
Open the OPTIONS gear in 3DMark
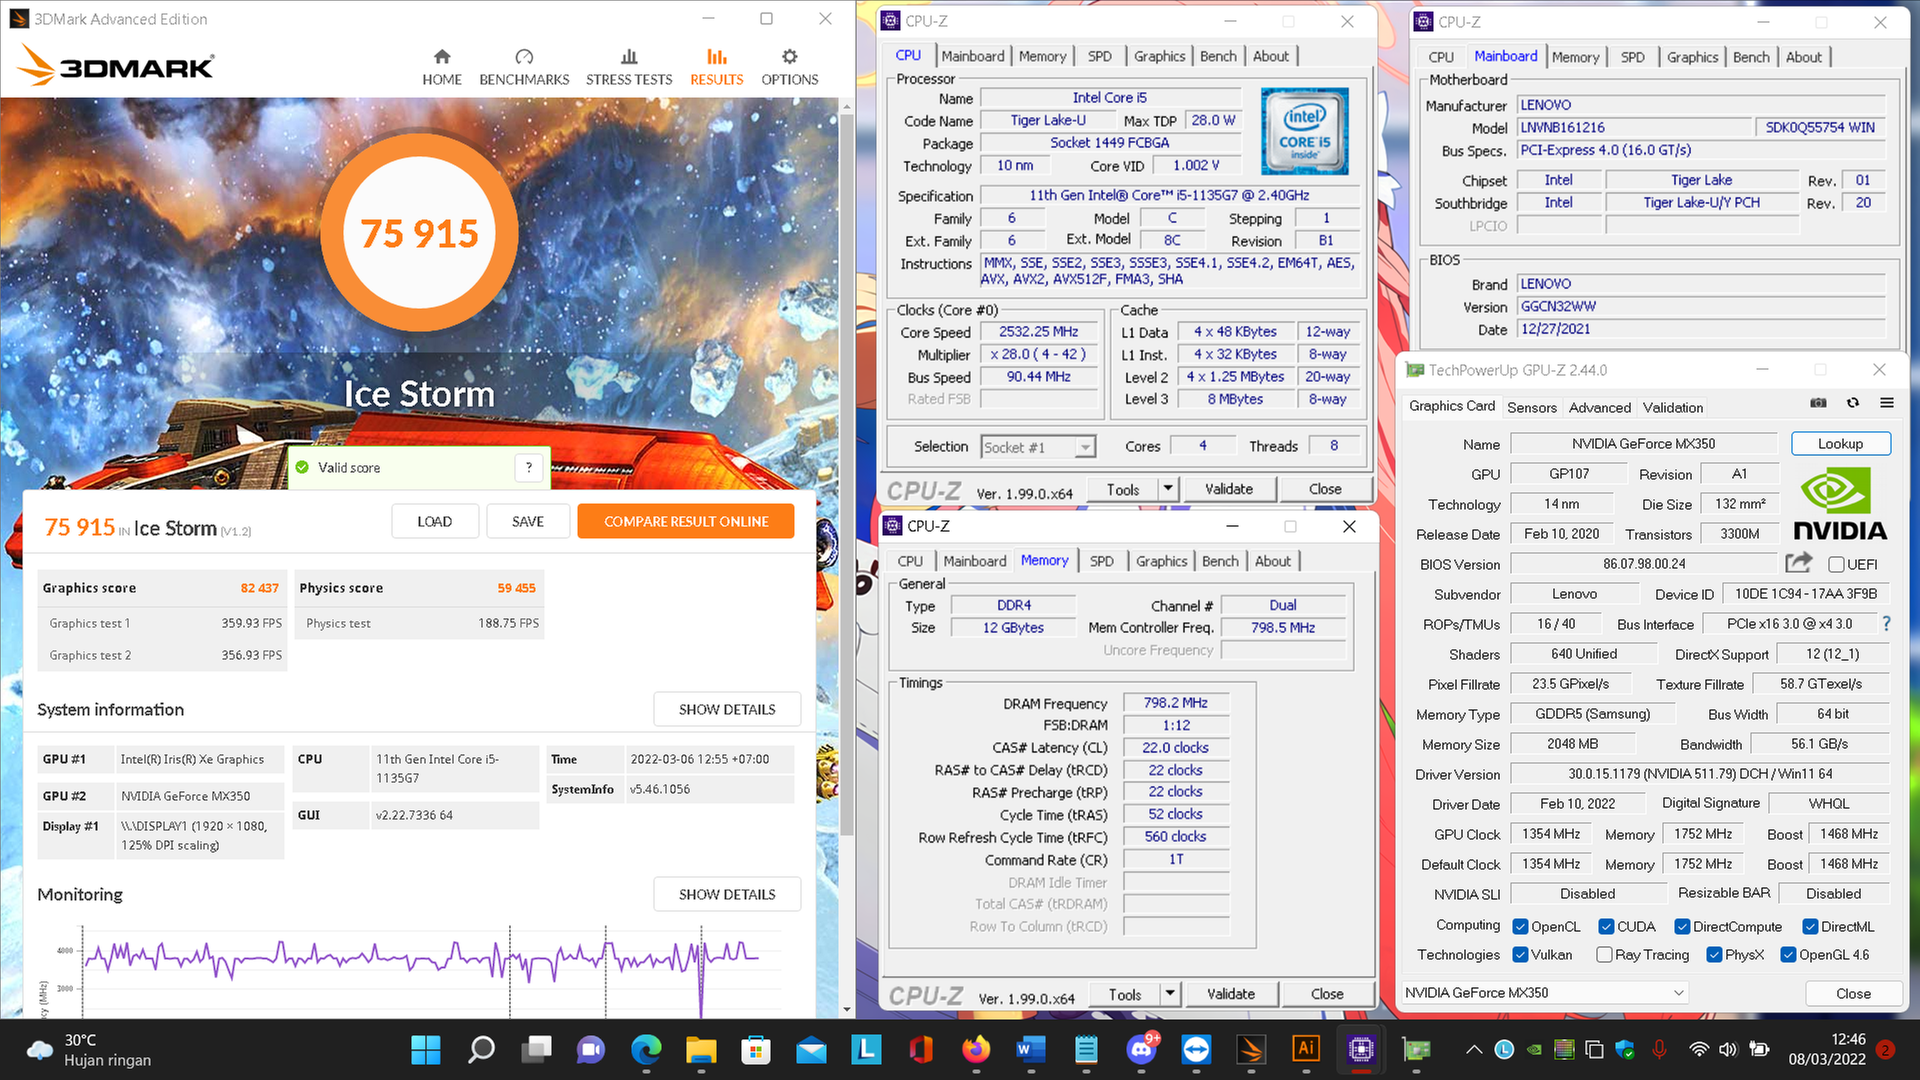[x=789, y=68]
